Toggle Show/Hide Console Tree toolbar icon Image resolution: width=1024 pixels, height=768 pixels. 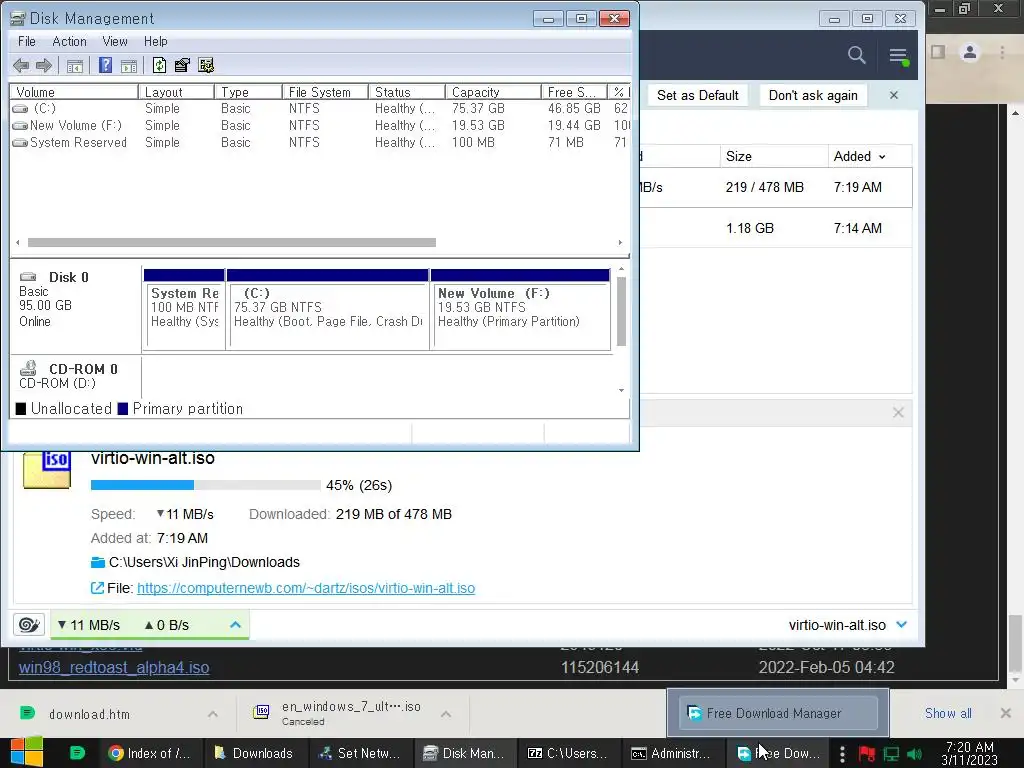click(75, 65)
